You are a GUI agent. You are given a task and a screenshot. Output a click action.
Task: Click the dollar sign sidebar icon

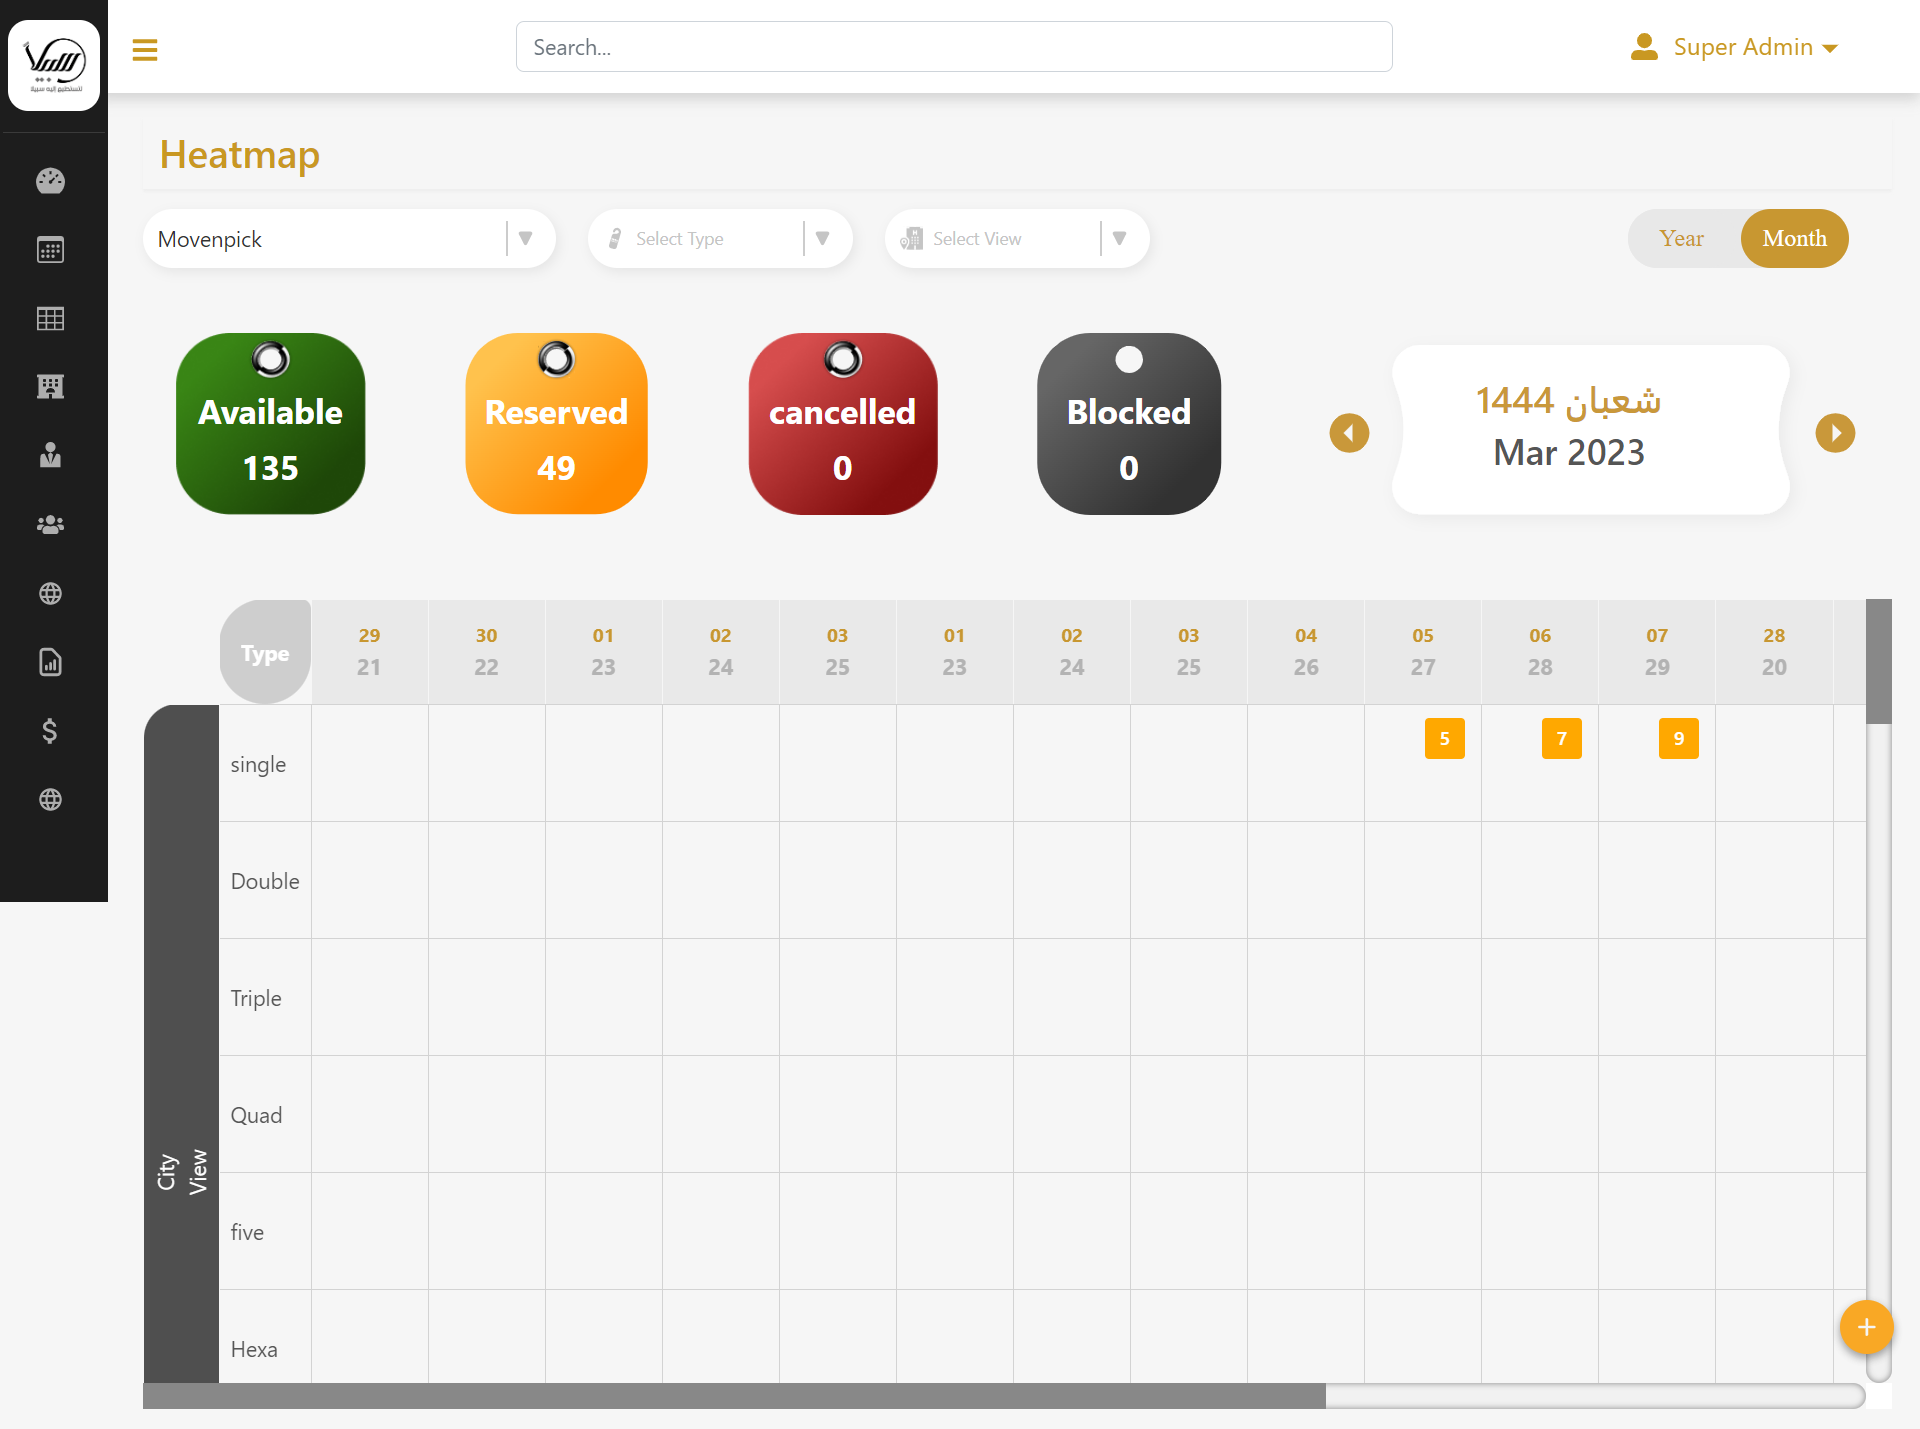(50, 731)
